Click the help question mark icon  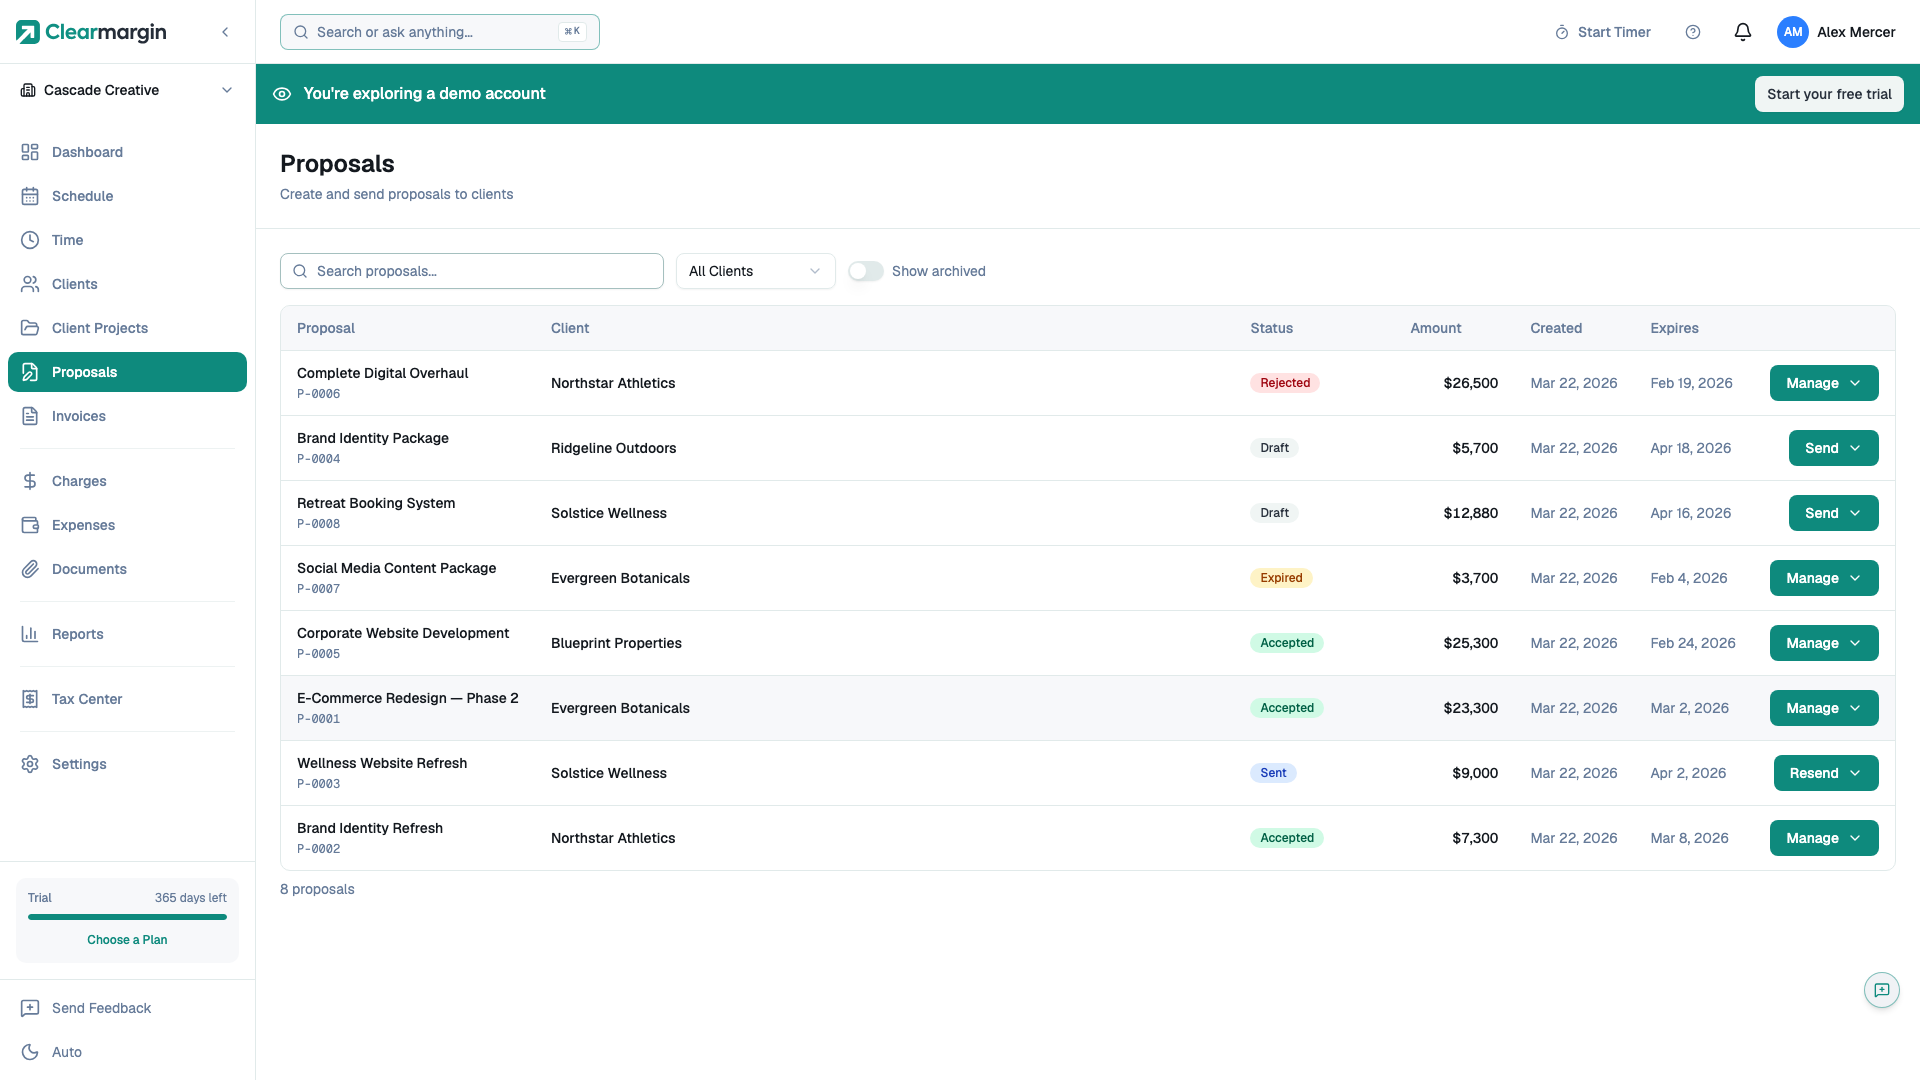pyautogui.click(x=1693, y=32)
